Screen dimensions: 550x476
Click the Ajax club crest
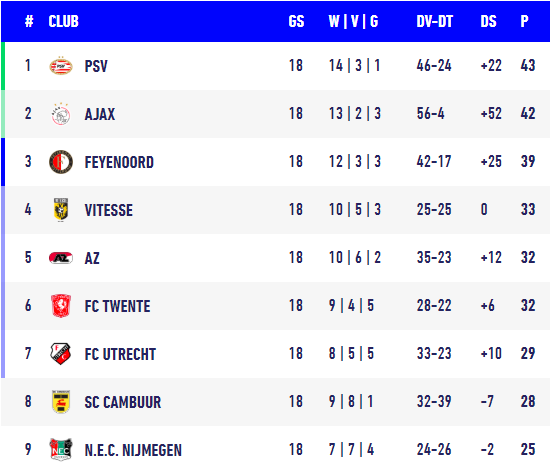click(61, 114)
